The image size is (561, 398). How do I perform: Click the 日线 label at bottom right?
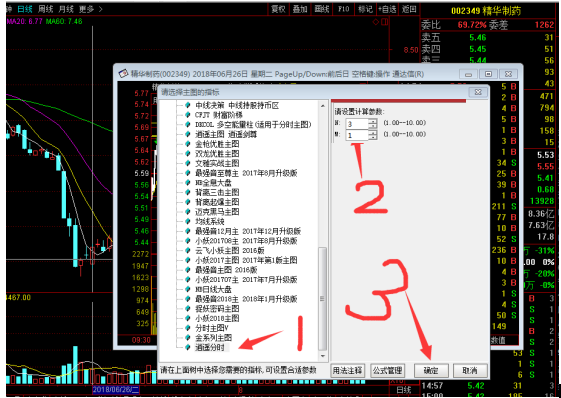(x=404, y=390)
